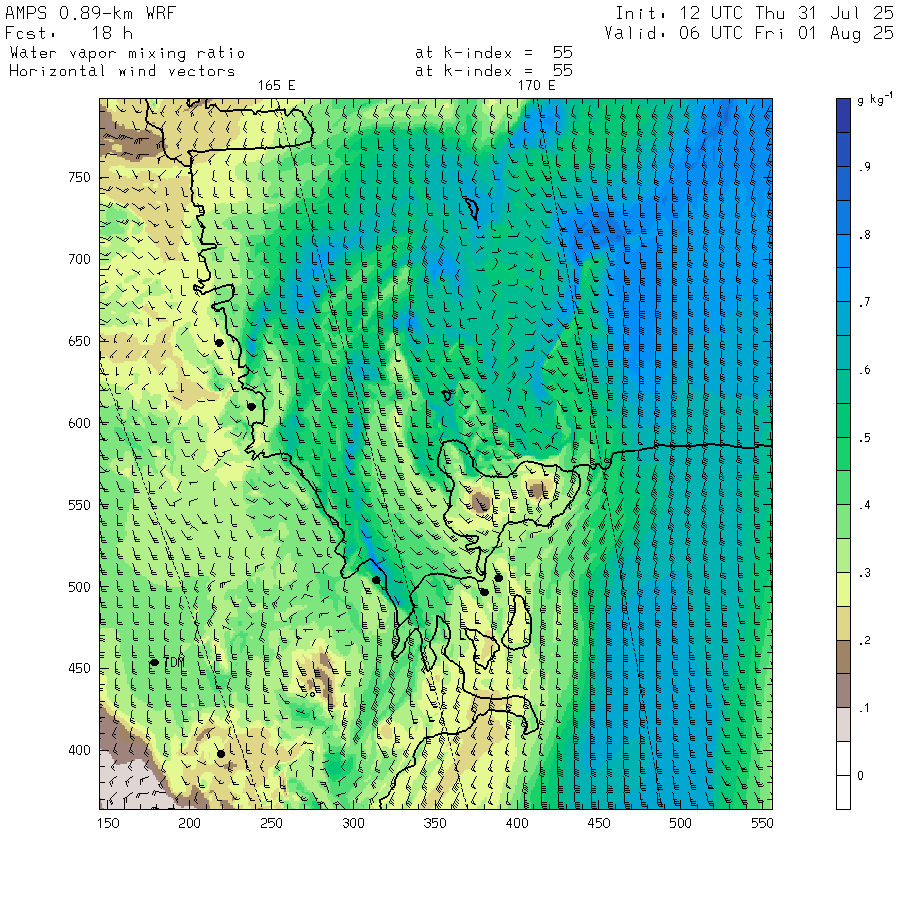
Task: Click the 'g kg-1' colorbar units label
Action: [x=874, y=99]
